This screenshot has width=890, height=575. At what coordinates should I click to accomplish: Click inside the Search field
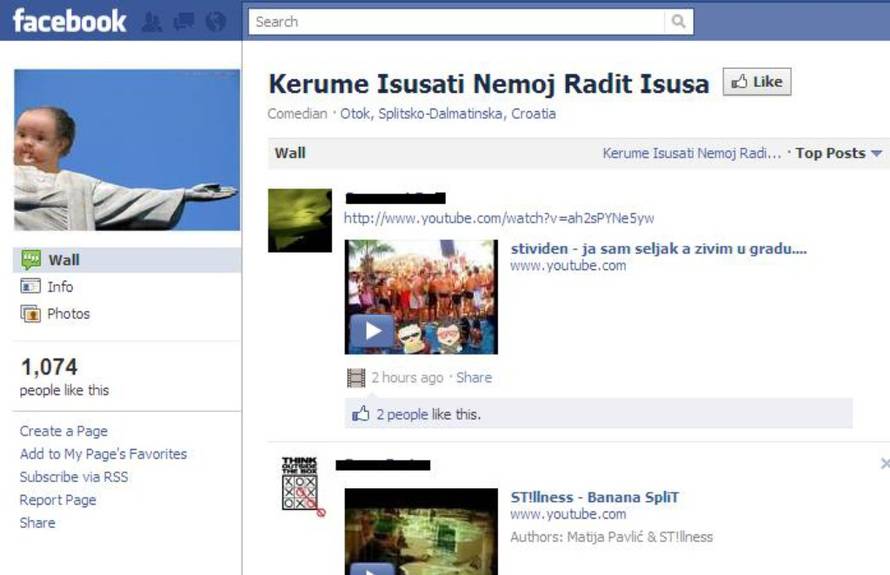click(x=457, y=22)
